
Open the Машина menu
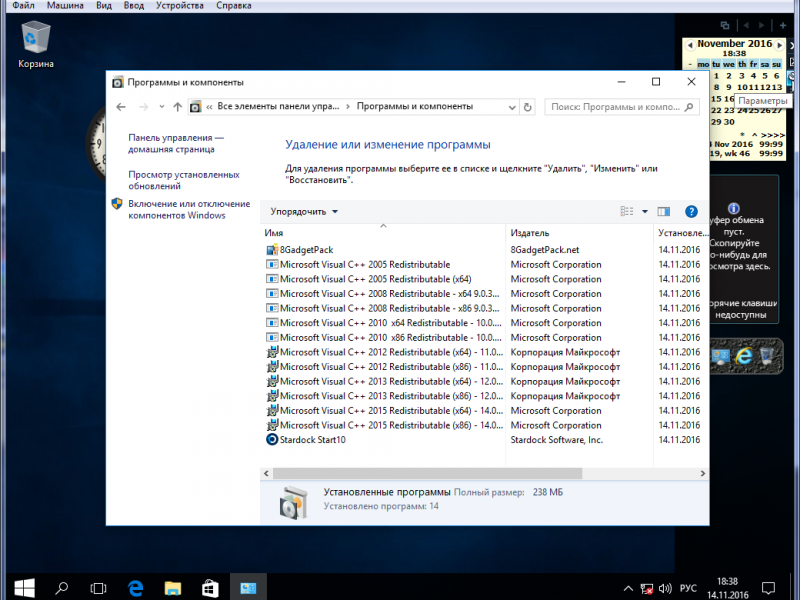tap(65, 6)
